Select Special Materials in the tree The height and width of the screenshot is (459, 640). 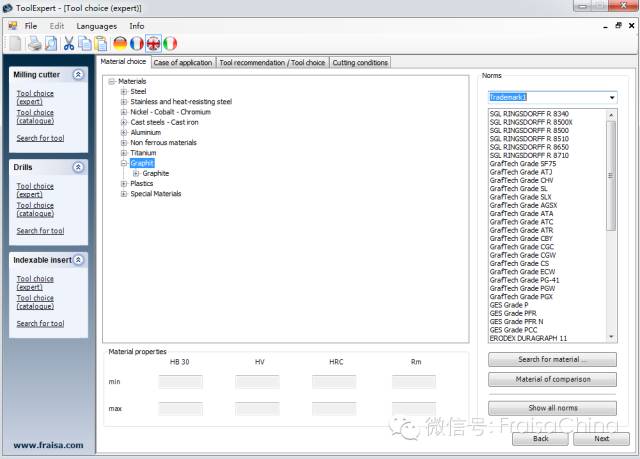coord(156,193)
